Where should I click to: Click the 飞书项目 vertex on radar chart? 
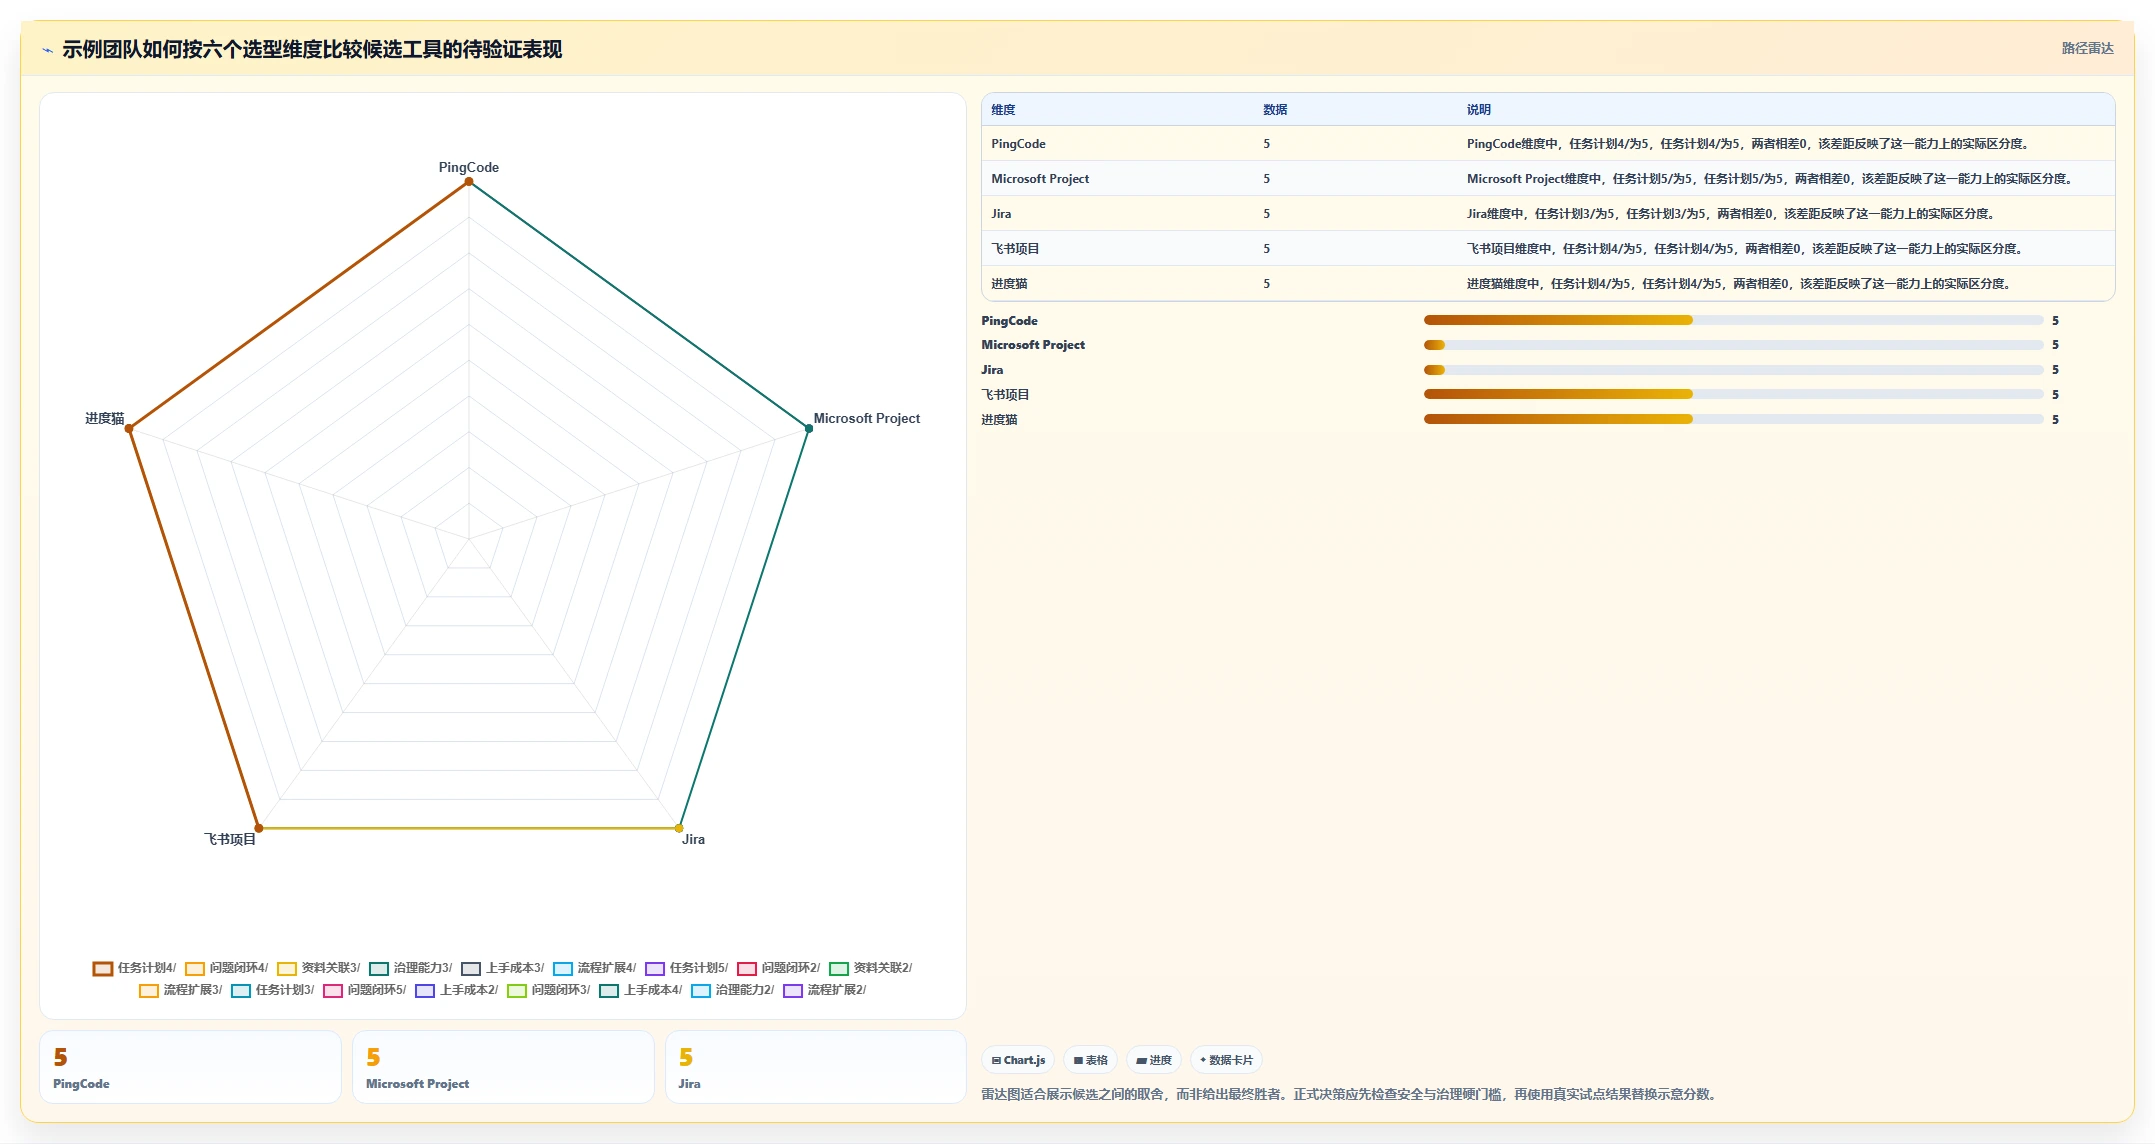click(259, 828)
